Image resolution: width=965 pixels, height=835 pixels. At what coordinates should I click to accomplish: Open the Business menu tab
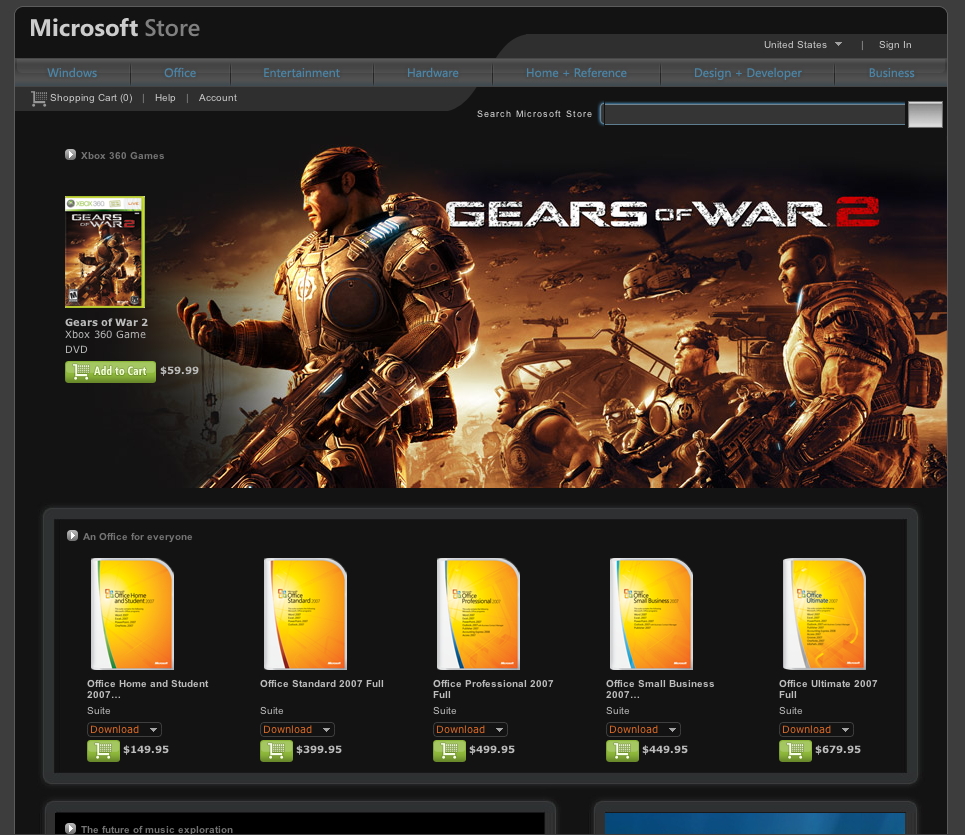click(x=891, y=73)
